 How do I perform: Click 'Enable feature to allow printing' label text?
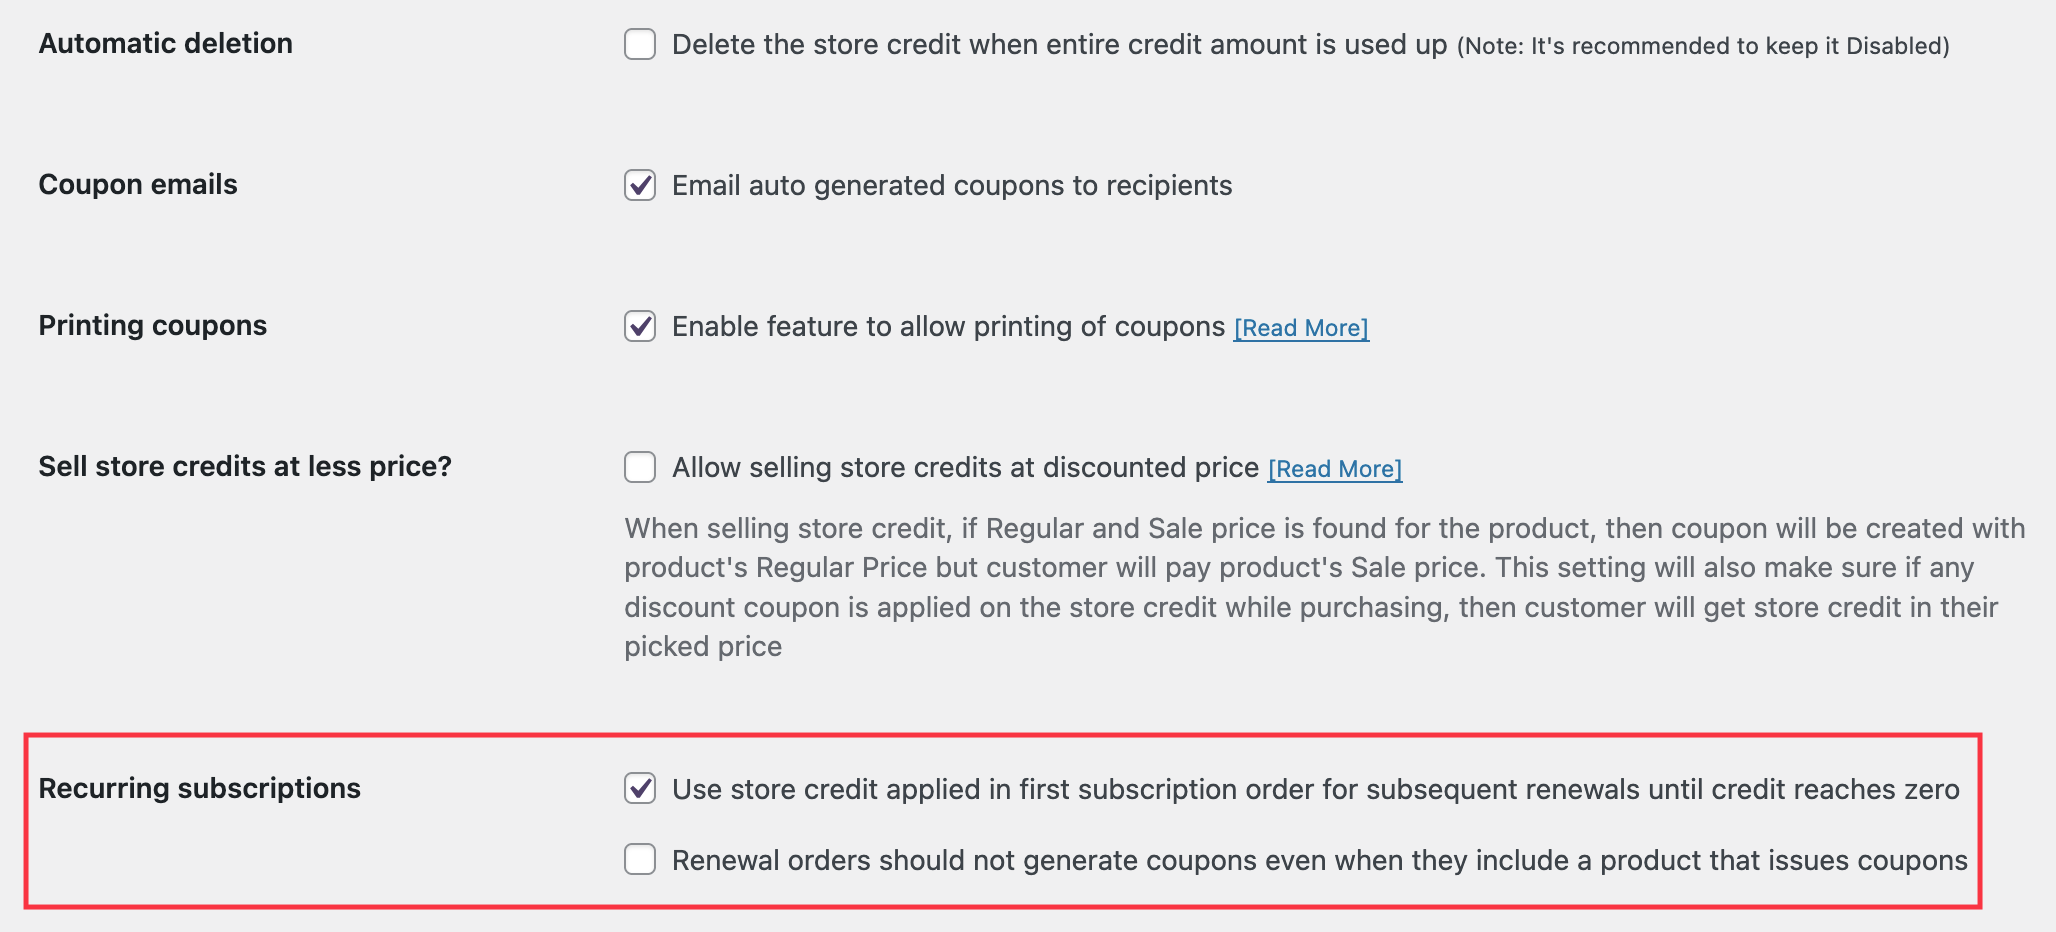[947, 327]
